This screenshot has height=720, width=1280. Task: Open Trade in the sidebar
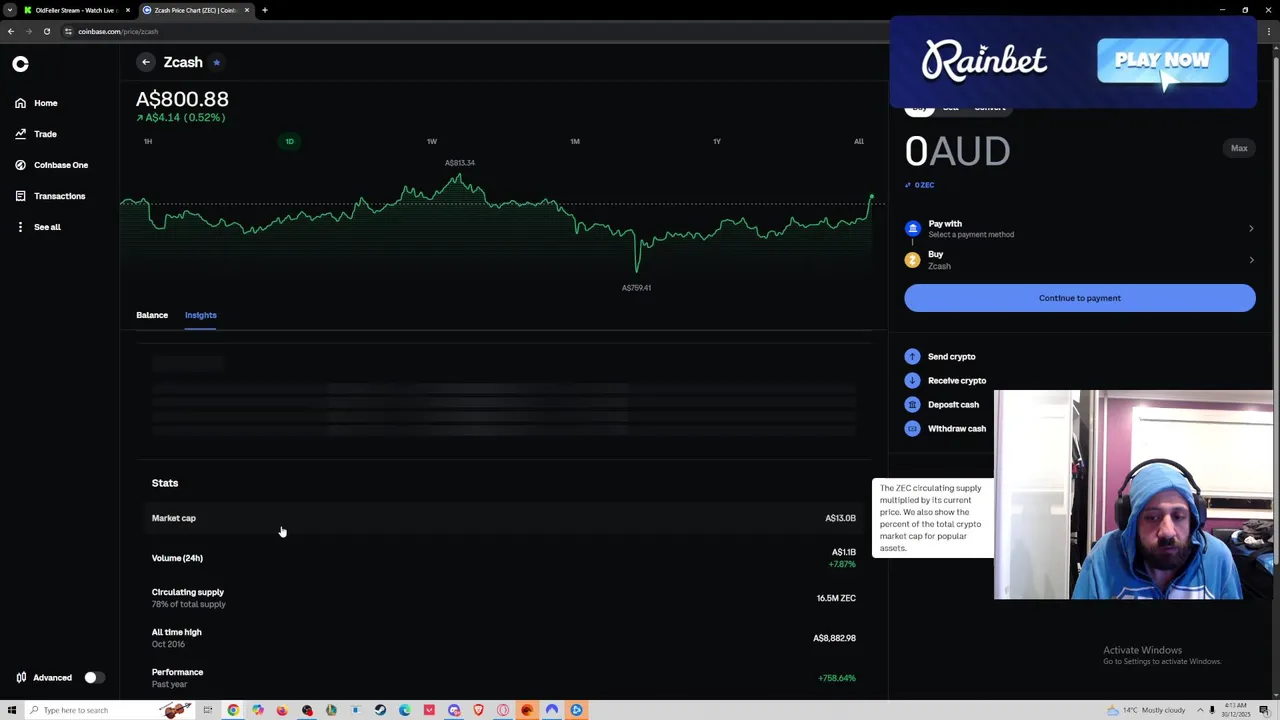[x=36, y=134]
